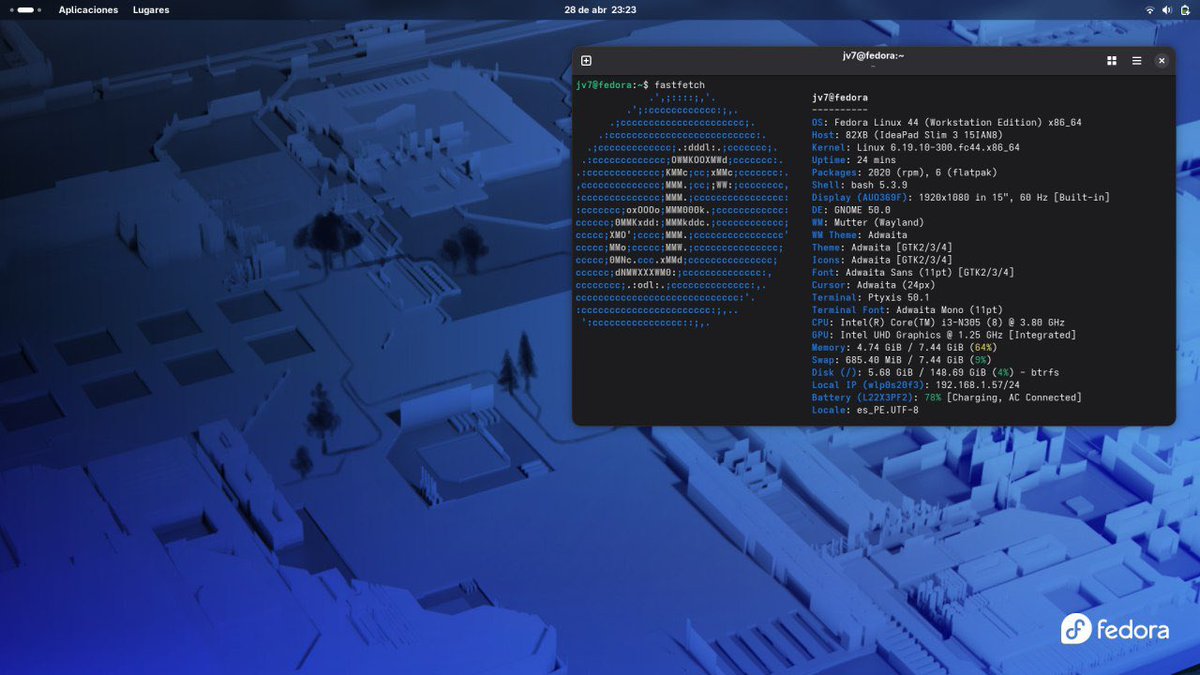Click the OS line showing Fedora Linux 44
The height and width of the screenshot is (675, 1200).
947,123
